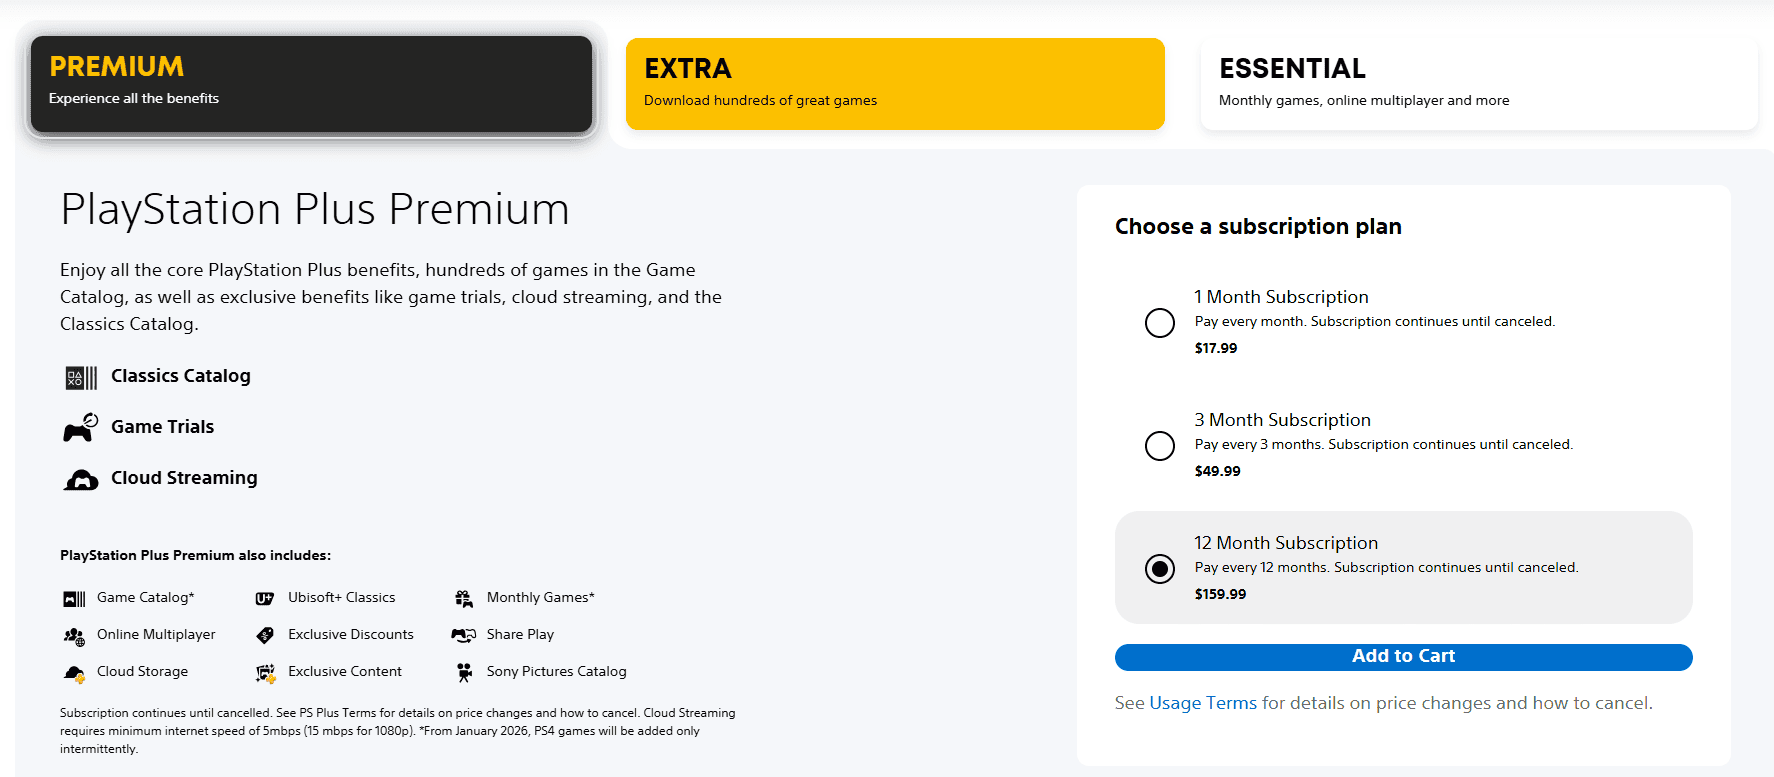This screenshot has height=777, width=1774.
Task: Choose the 3 Month Subscription radio option
Action: pyautogui.click(x=1160, y=446)
